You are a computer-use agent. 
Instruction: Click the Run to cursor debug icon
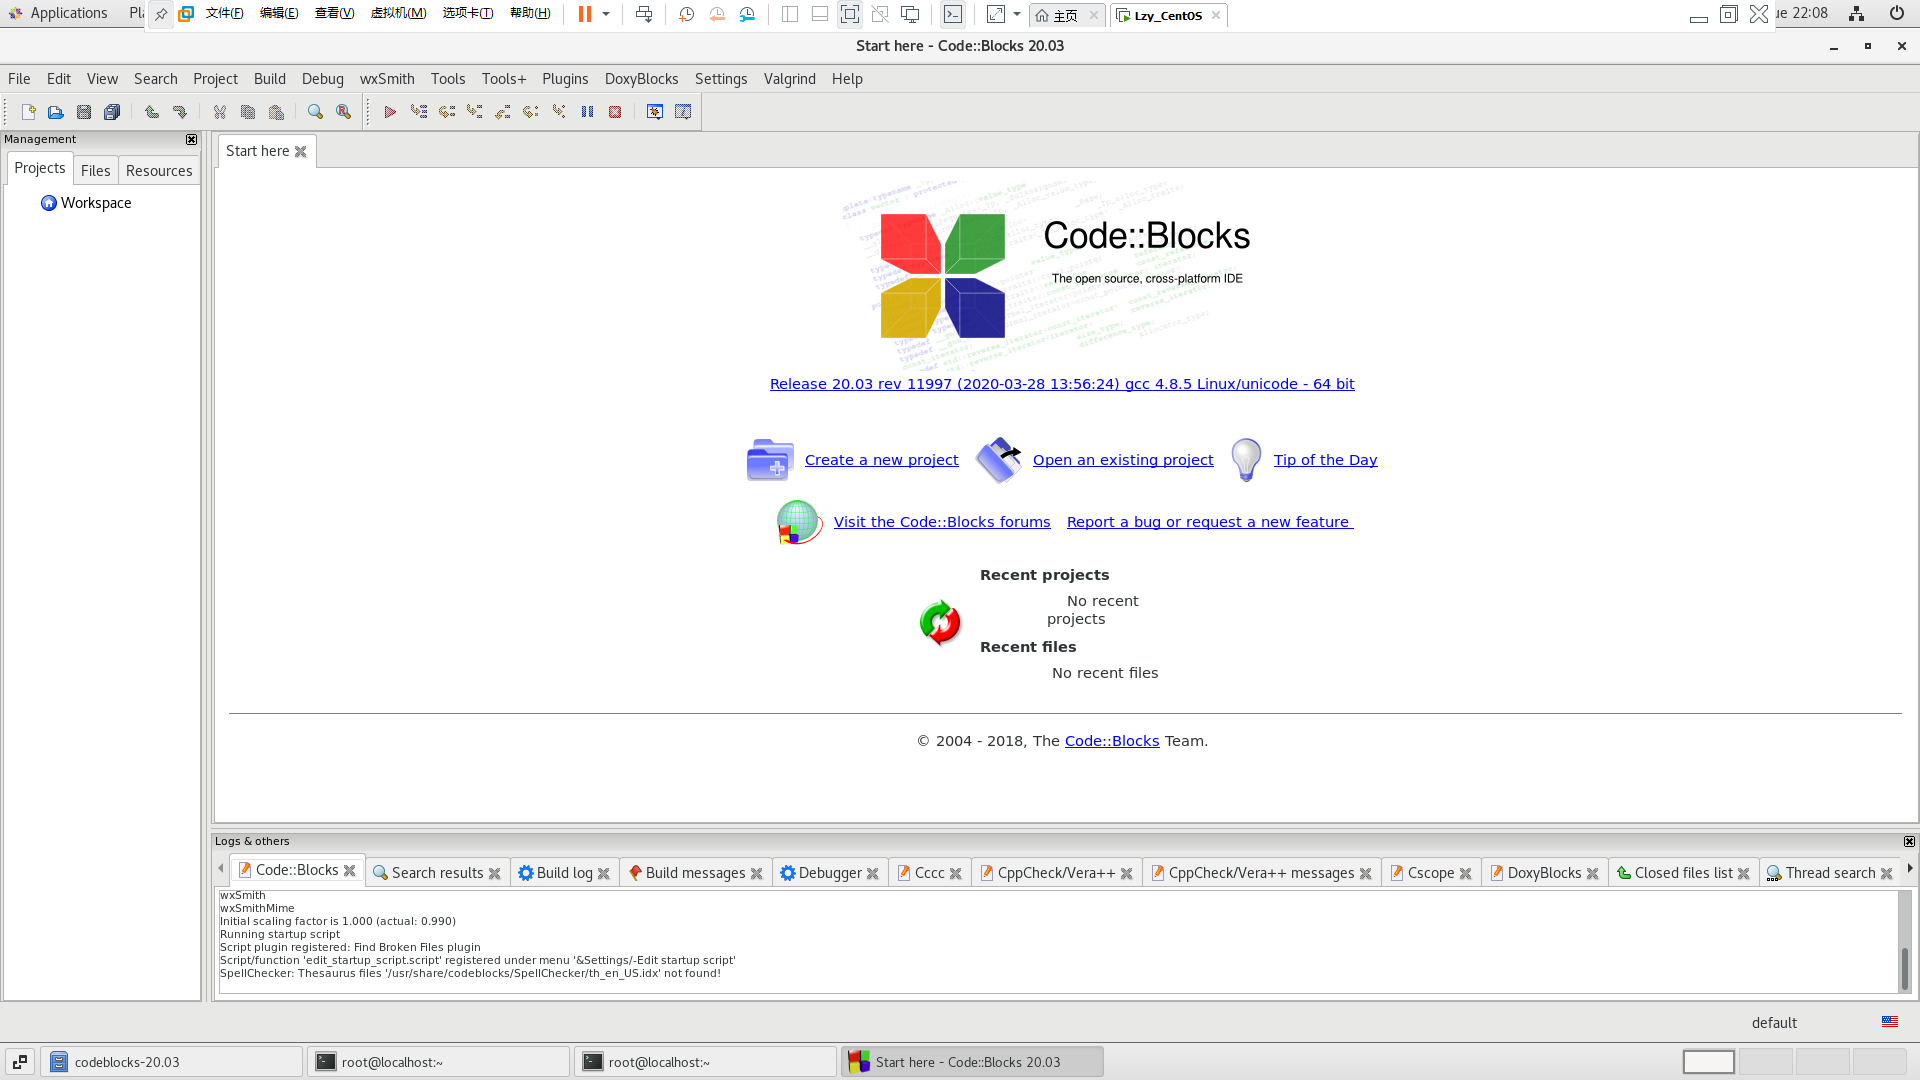click(418, 112)
